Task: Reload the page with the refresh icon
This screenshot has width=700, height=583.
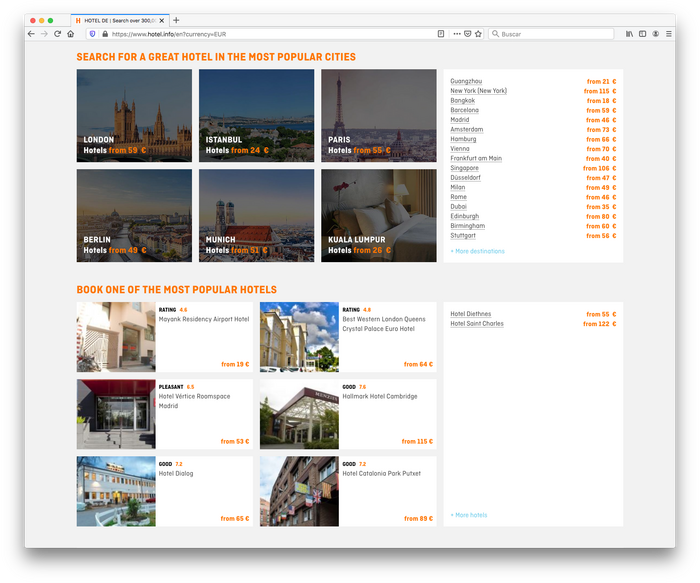Action: pyautogui.click(x=57, y=34)
